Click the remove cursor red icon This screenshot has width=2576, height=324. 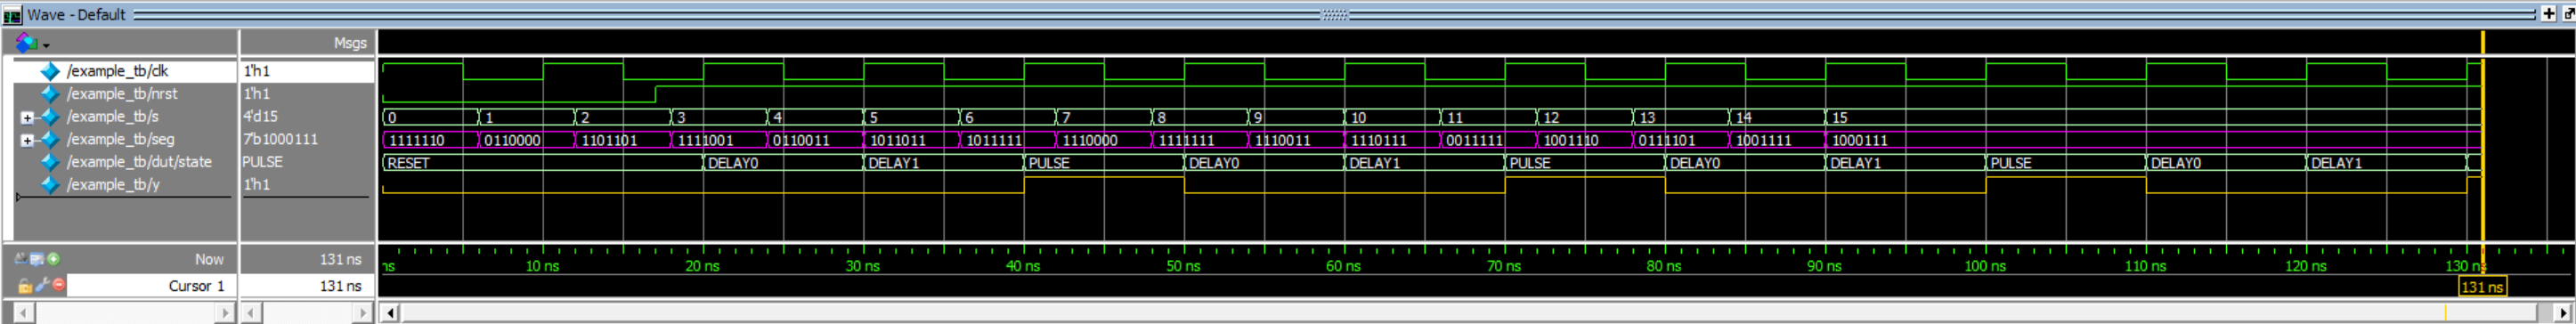59,285
